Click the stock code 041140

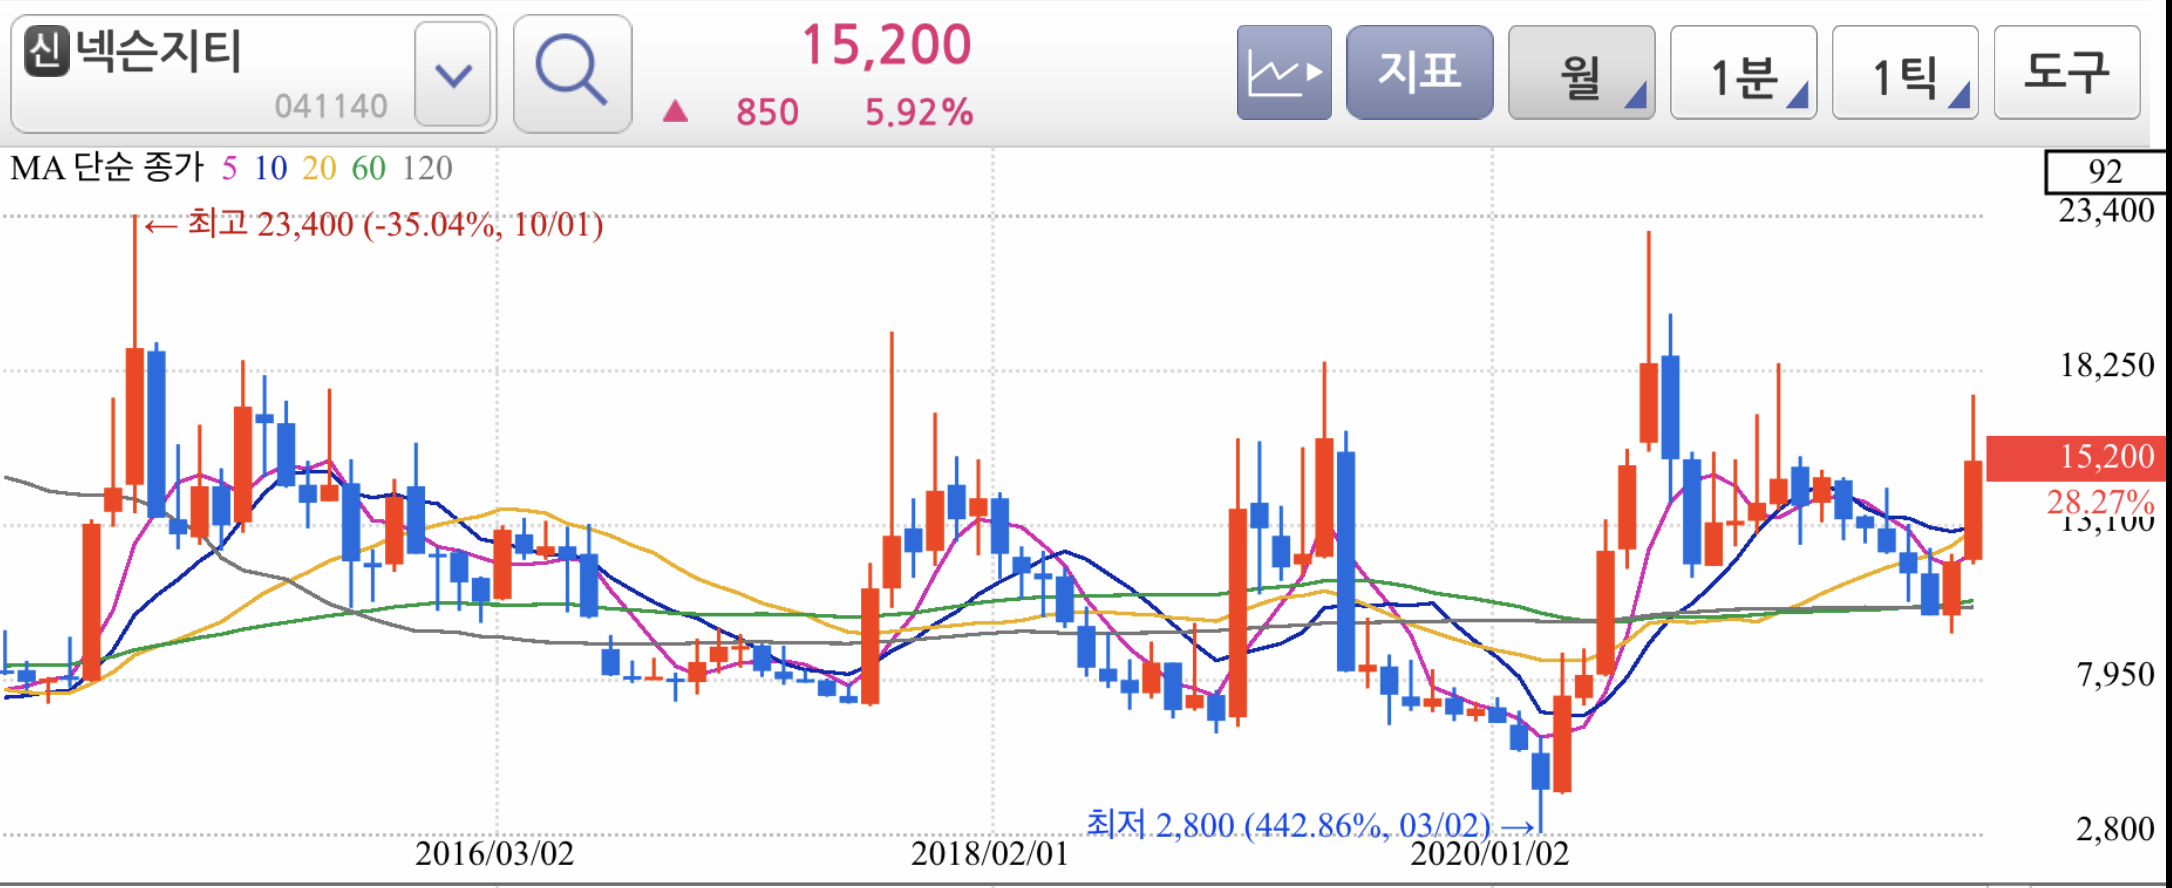click(331, 106)
